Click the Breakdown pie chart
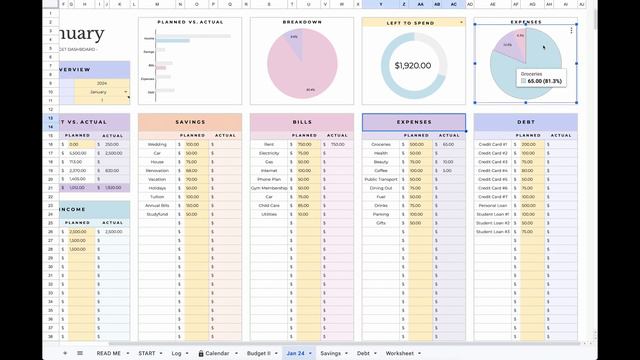640x360 pixels. pos(302,63)
